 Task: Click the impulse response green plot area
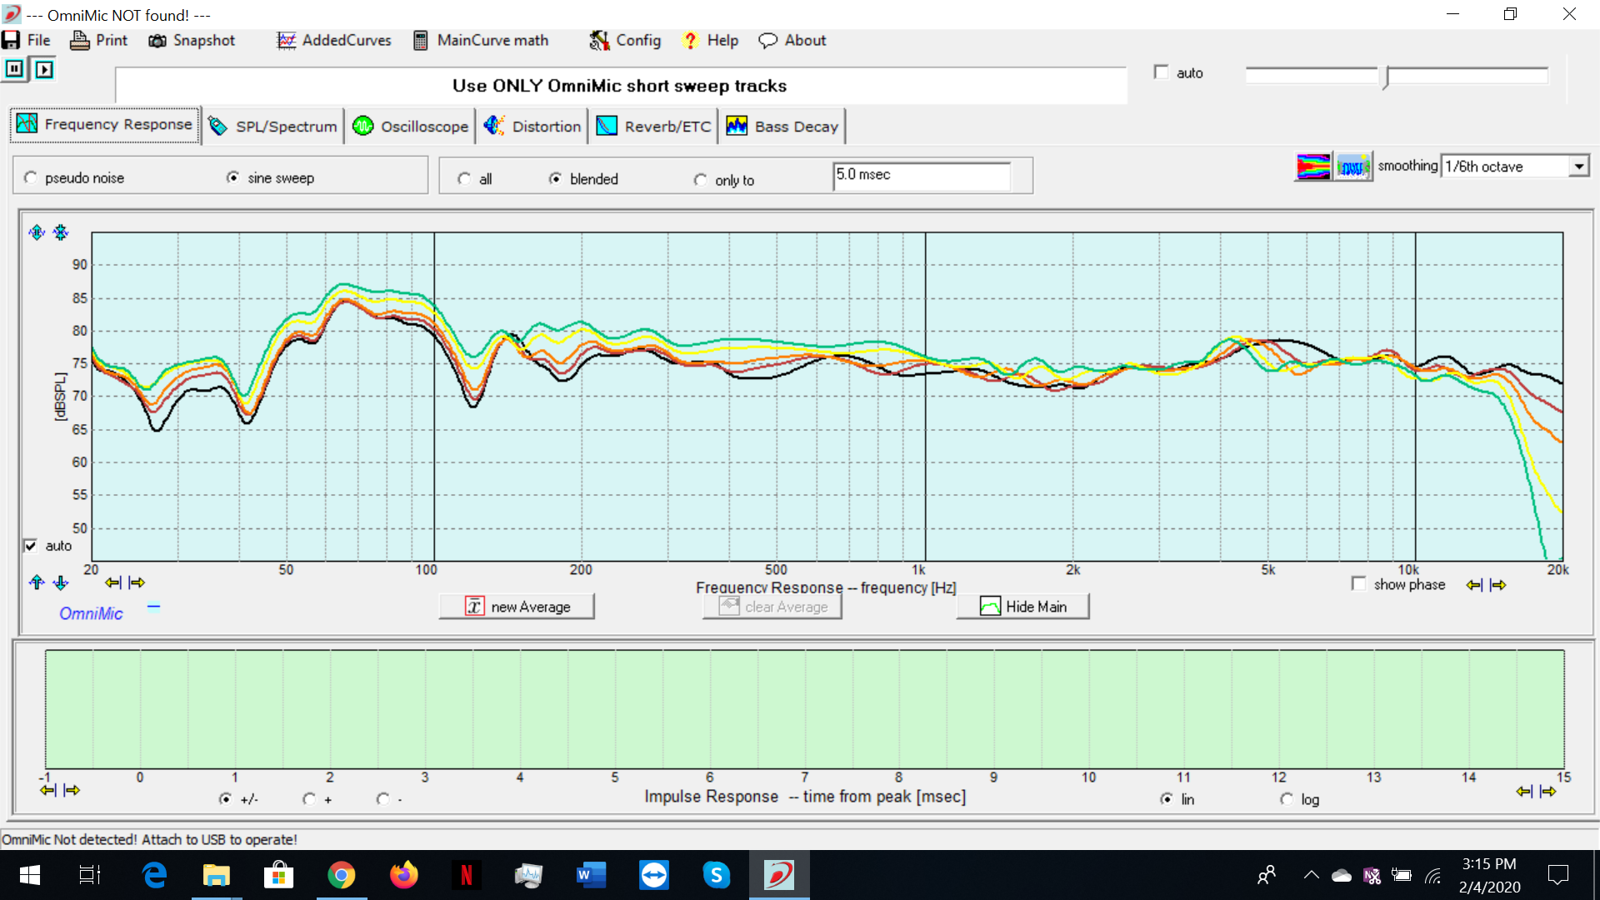pyautogui.click(x=804, y=709)
